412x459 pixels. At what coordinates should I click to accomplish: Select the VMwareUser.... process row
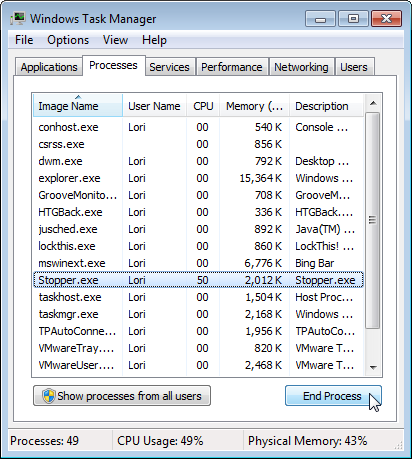click(198, 365)
